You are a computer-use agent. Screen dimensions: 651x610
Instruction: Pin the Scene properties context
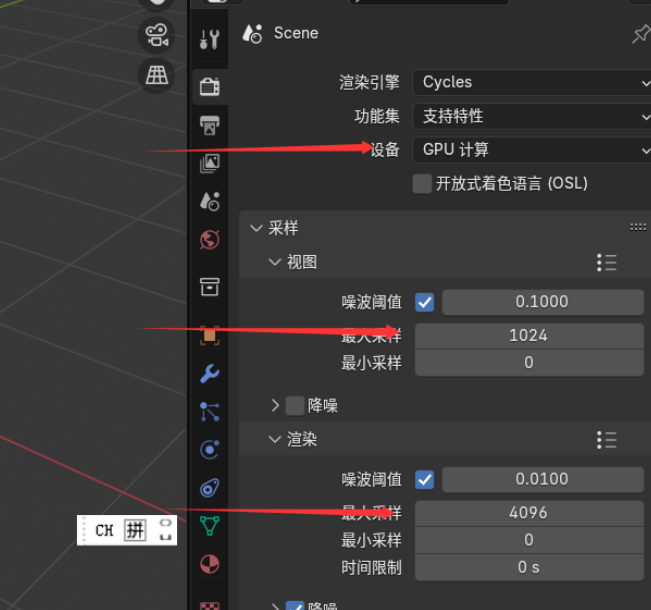[641, 34]
